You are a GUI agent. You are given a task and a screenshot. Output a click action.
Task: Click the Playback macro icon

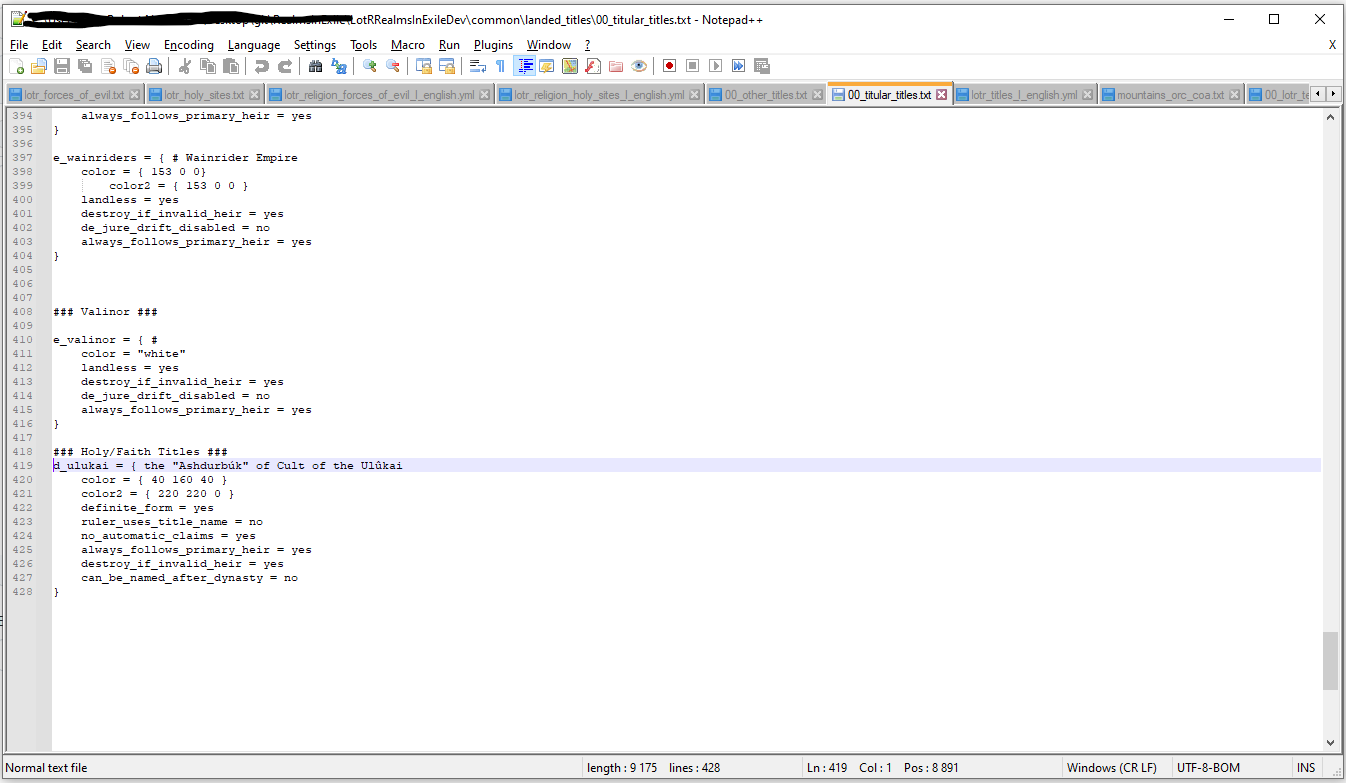[x=715, y=66]
